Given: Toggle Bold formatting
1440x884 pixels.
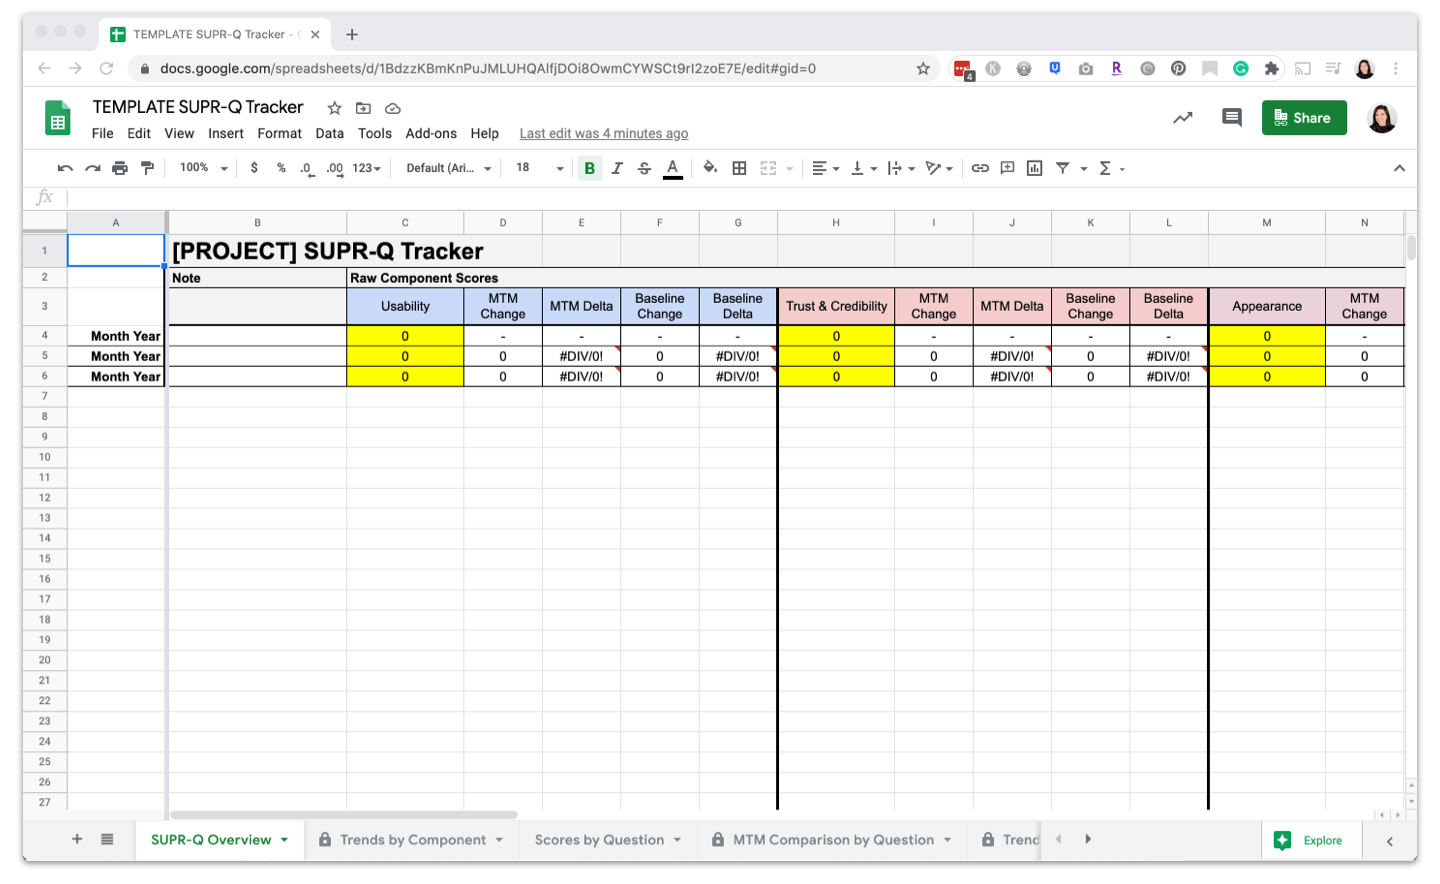Looking at the screenshot, I should [x=590, y=168].
